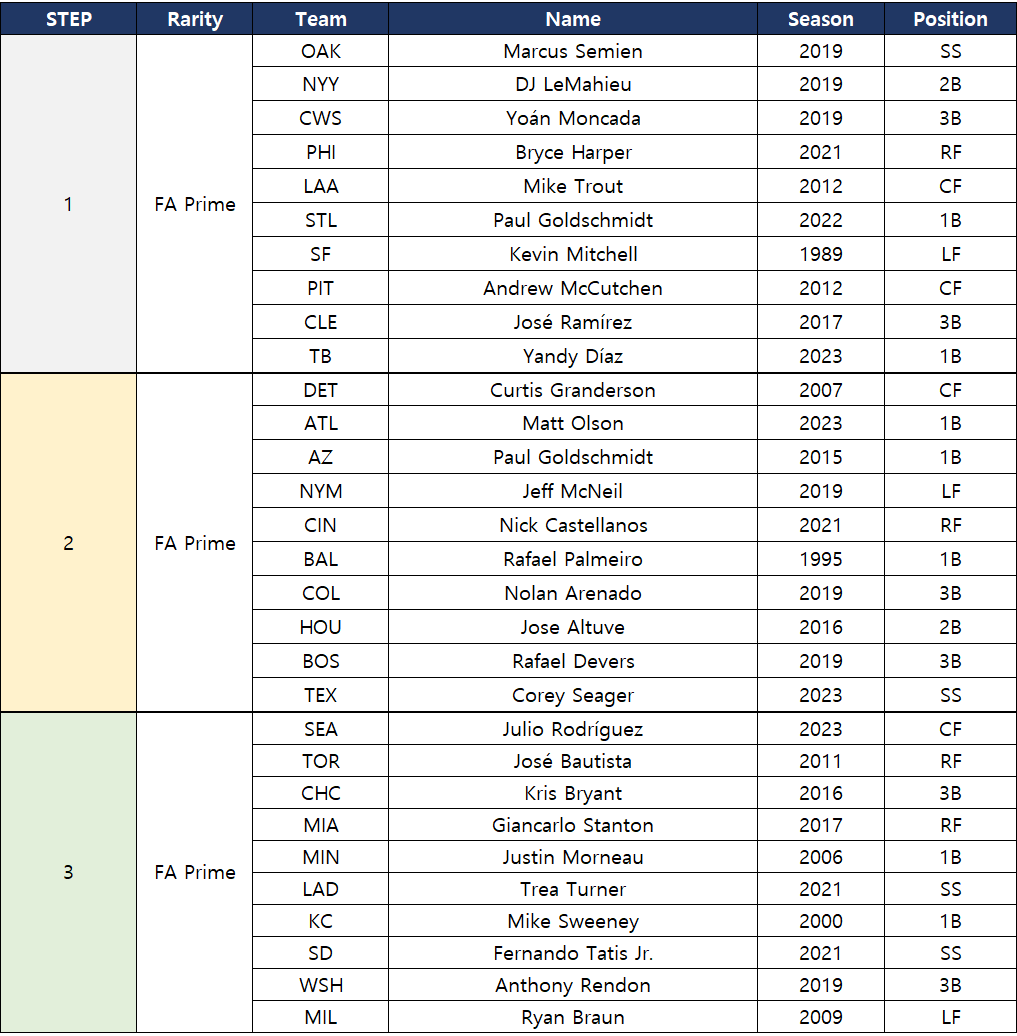The image size is (1017, 1036).
Task: Select the Name column header
Action: (573, 19)
